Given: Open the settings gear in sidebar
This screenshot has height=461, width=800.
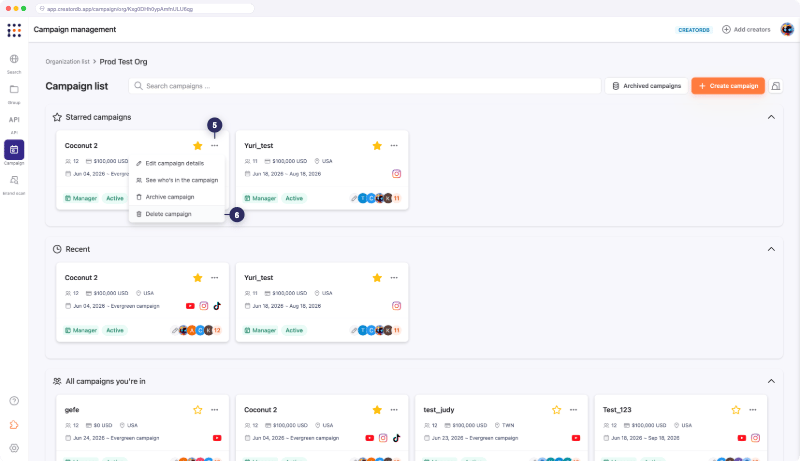Looking at the screenshot, I should [x=14, y=448].
